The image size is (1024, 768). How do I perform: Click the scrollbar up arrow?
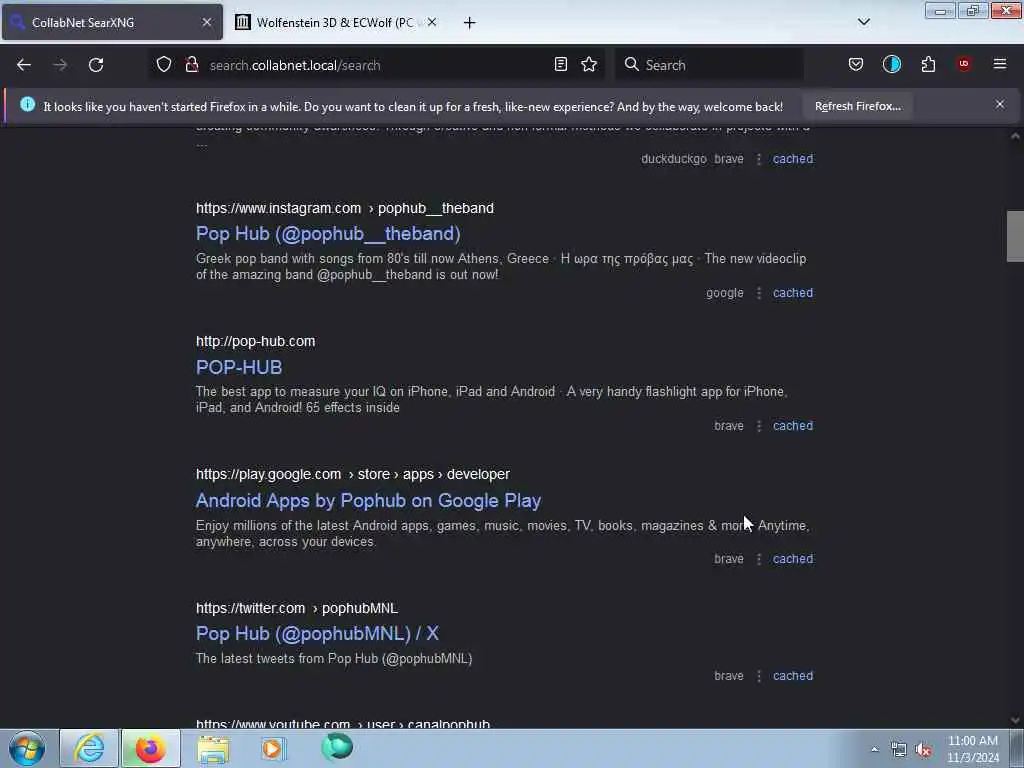[1015, 136]
